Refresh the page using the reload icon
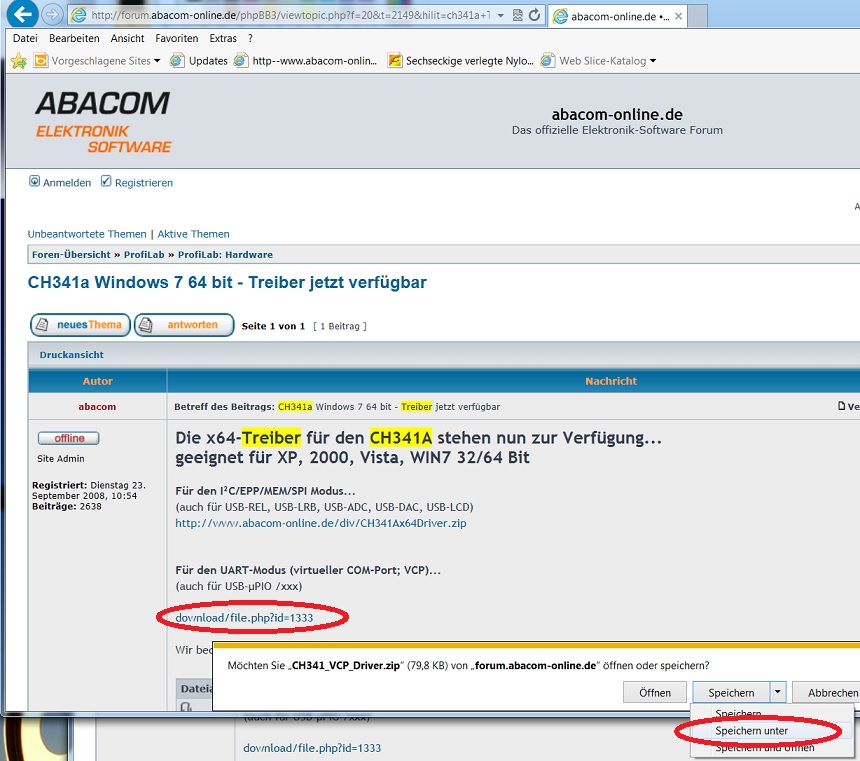 pyautogui.click(x=534, y=15)
